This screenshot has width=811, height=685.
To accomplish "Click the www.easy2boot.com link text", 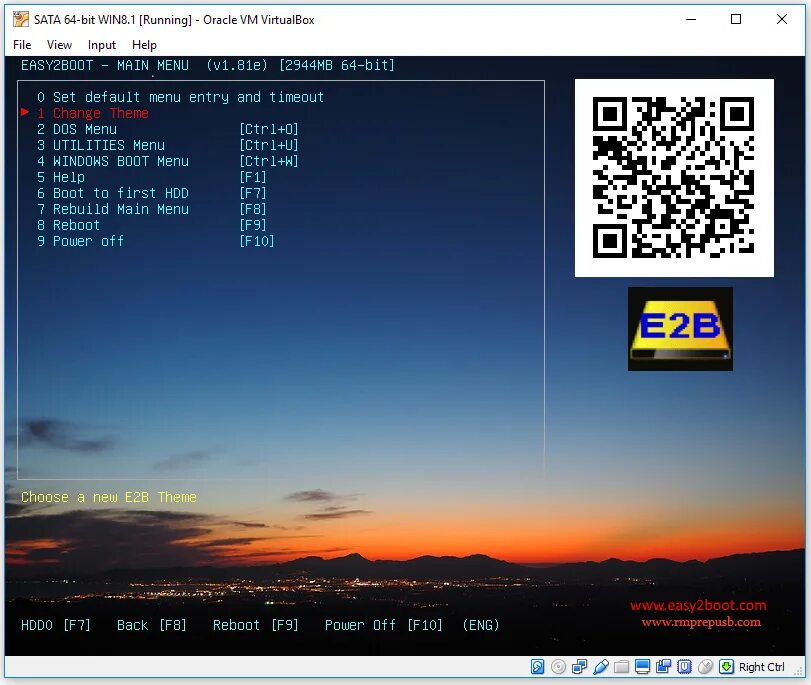I will pos(698,605).
